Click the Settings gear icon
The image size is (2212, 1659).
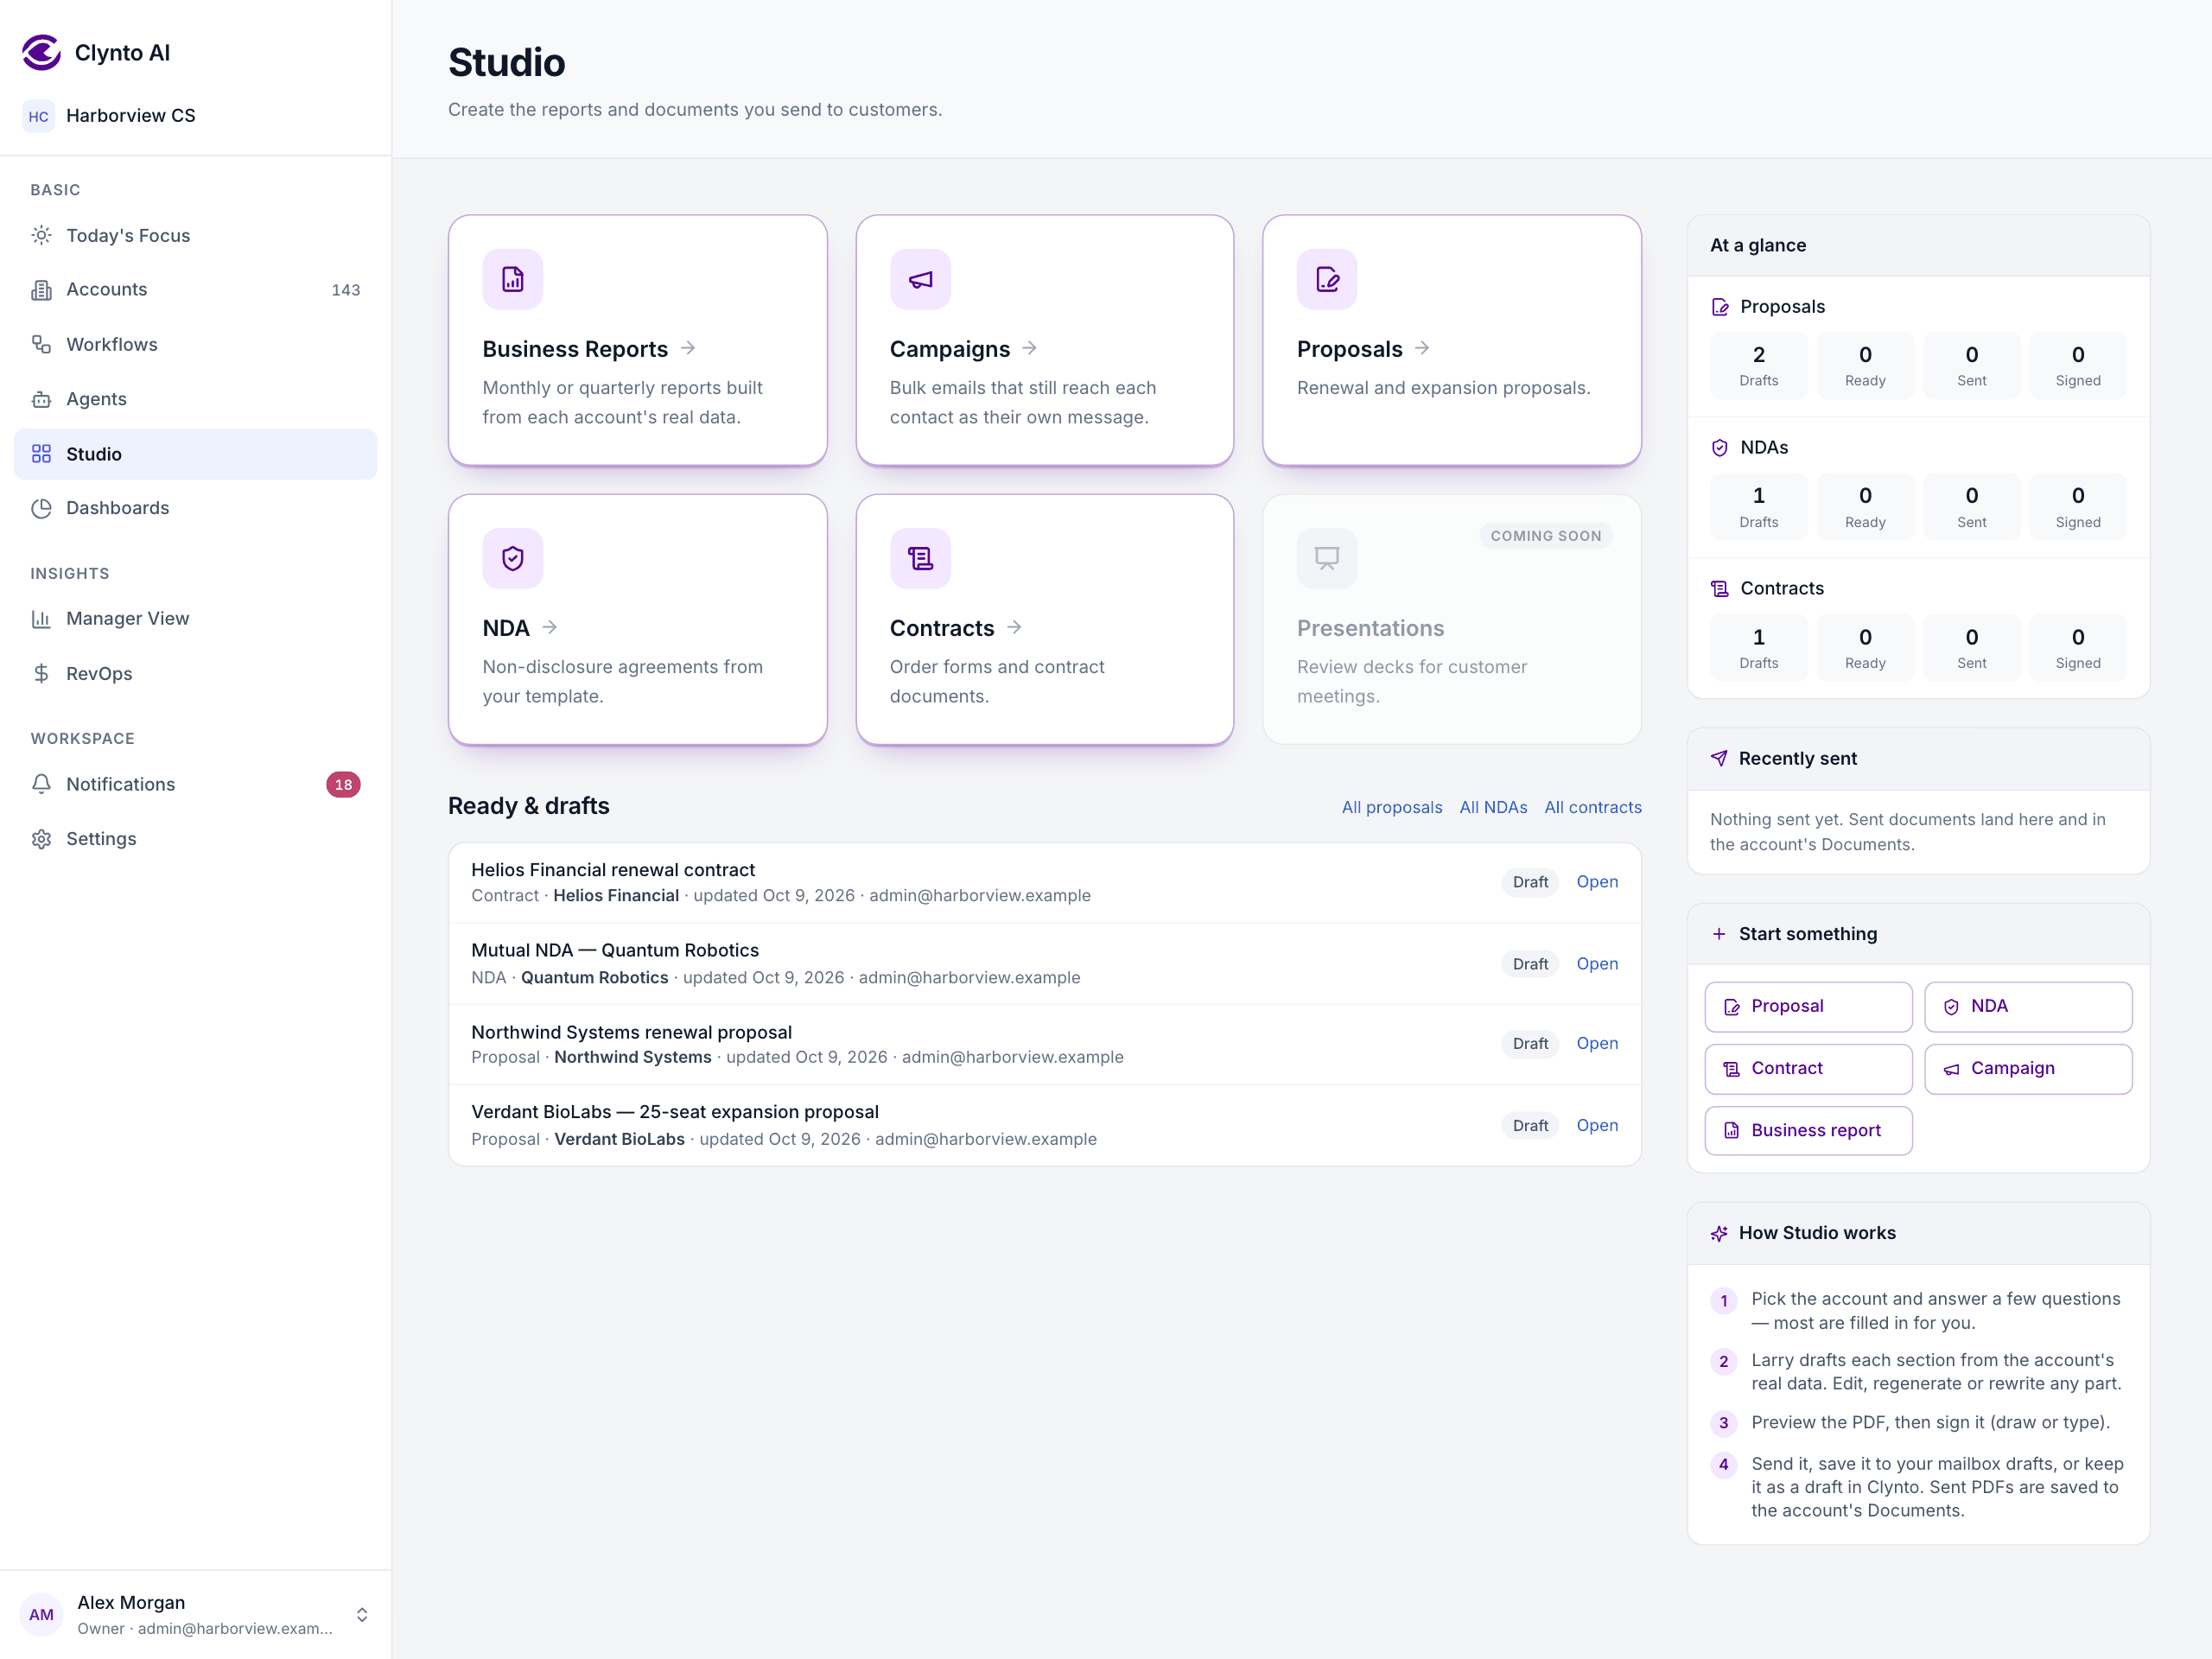[41, 839]
